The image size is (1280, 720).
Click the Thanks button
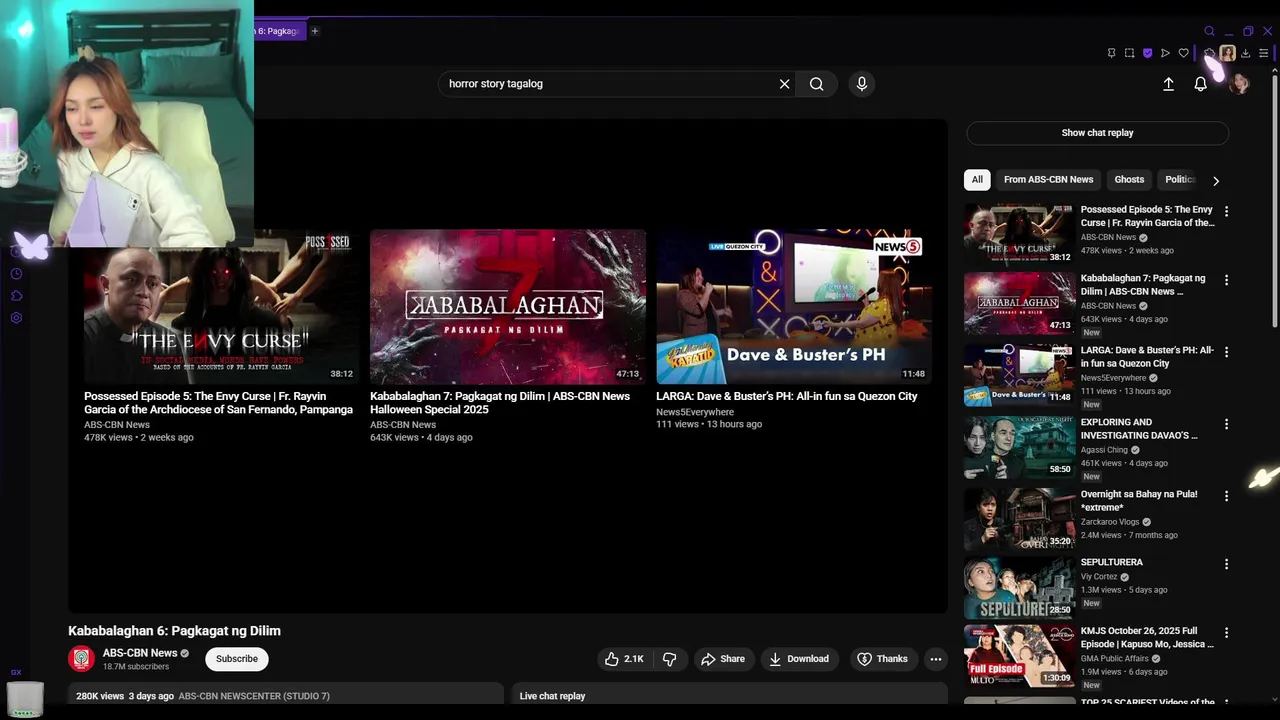(x=882, y=659)
